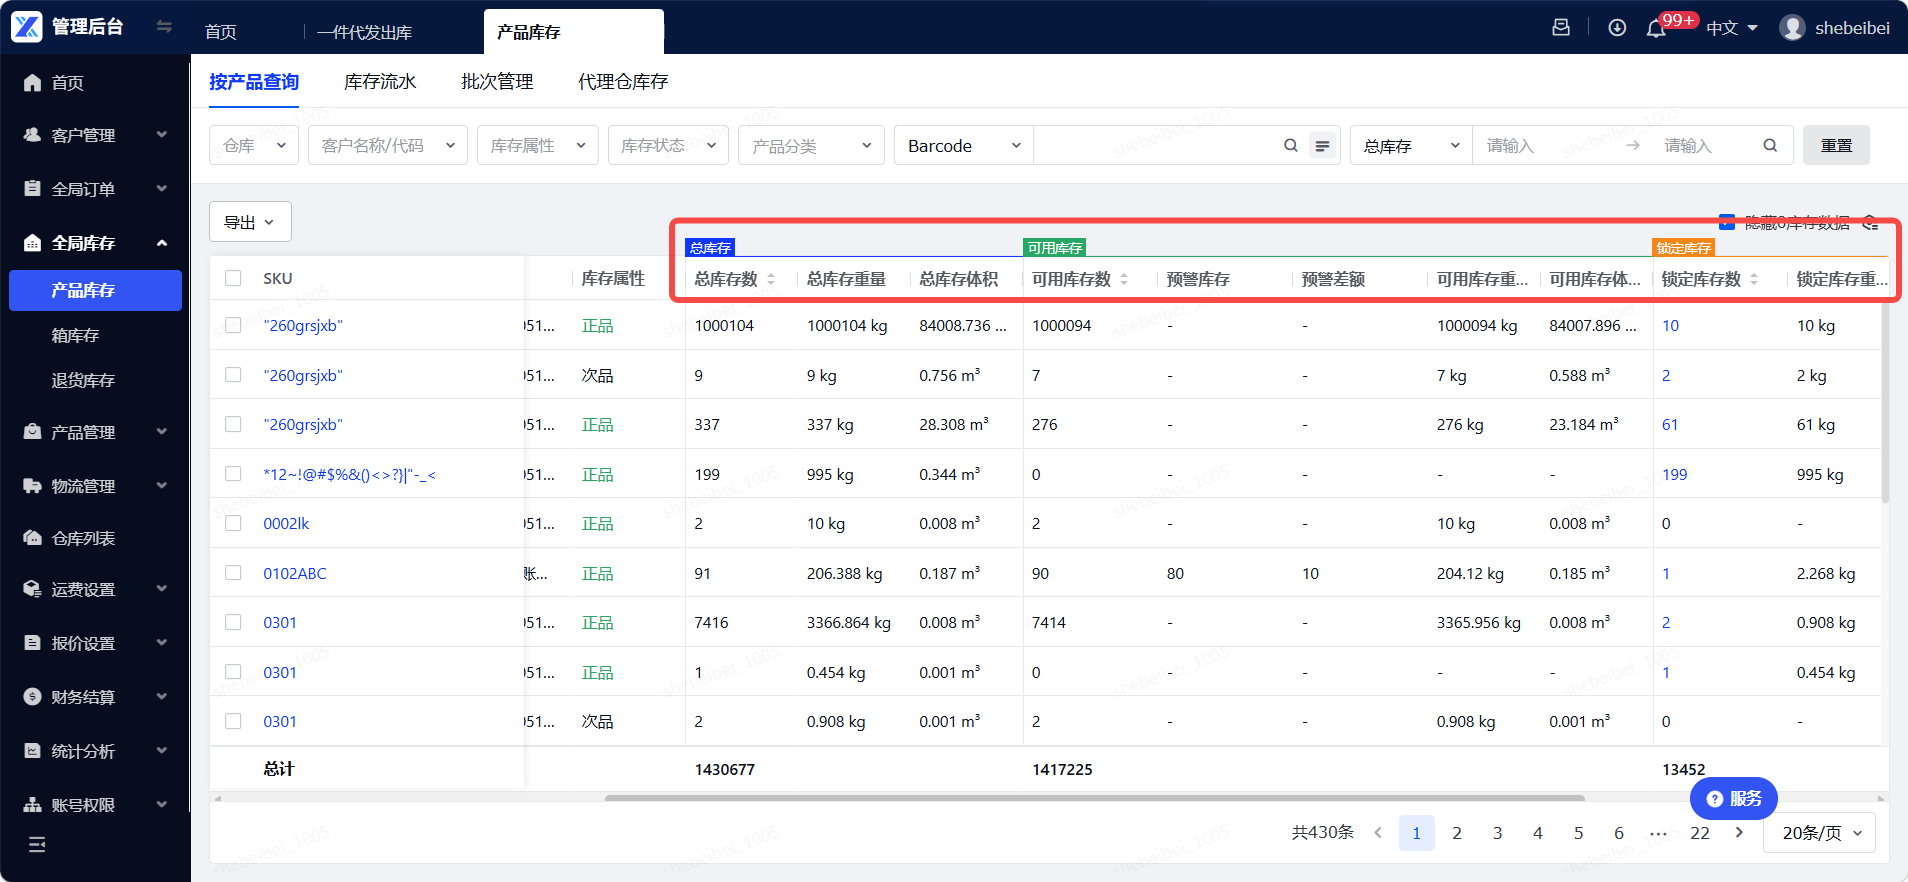Open 客户名称/代码 dropdown
The image size is (1908, 882).
click(388, 146)
